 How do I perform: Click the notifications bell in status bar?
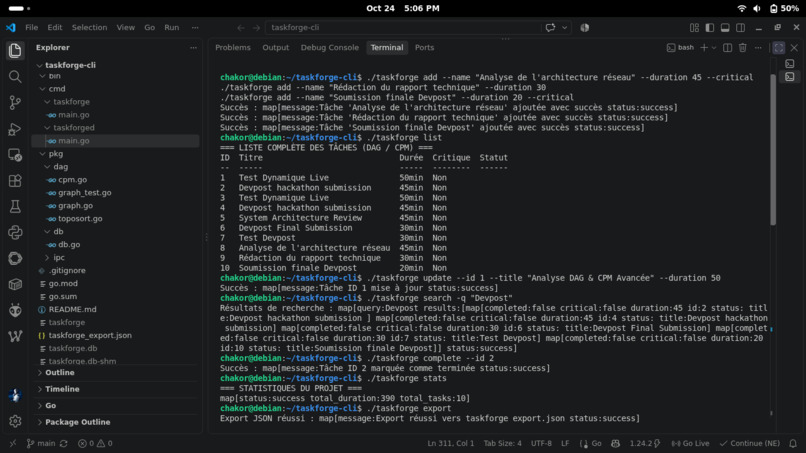tap(793, 443)
